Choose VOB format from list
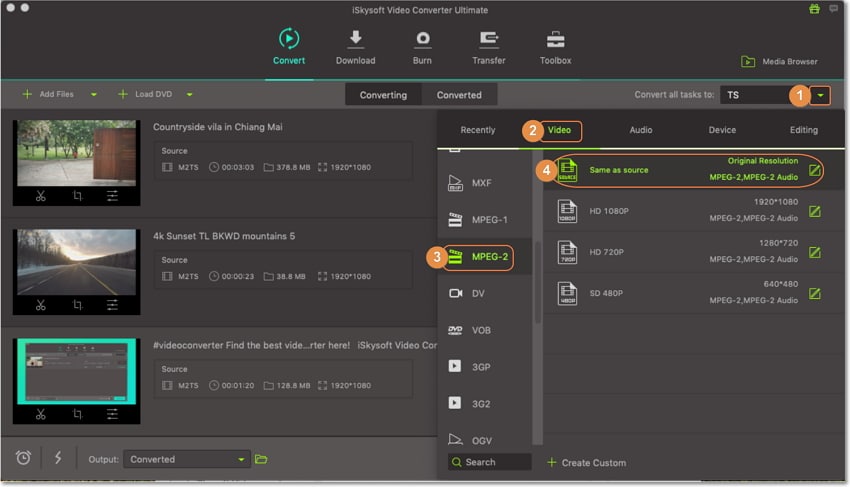850x487 pixels. 482,330
